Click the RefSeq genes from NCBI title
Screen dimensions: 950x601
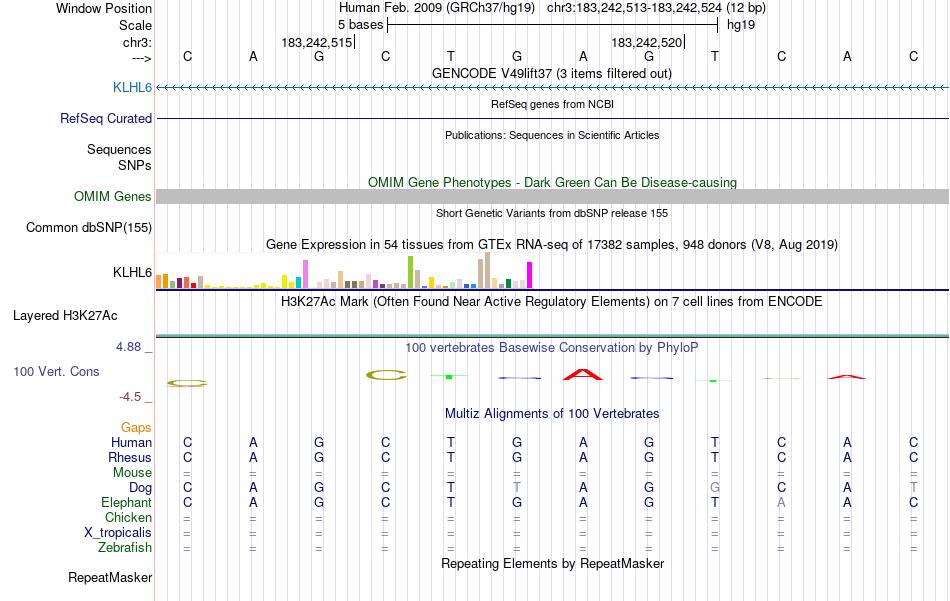click(552, 104)
